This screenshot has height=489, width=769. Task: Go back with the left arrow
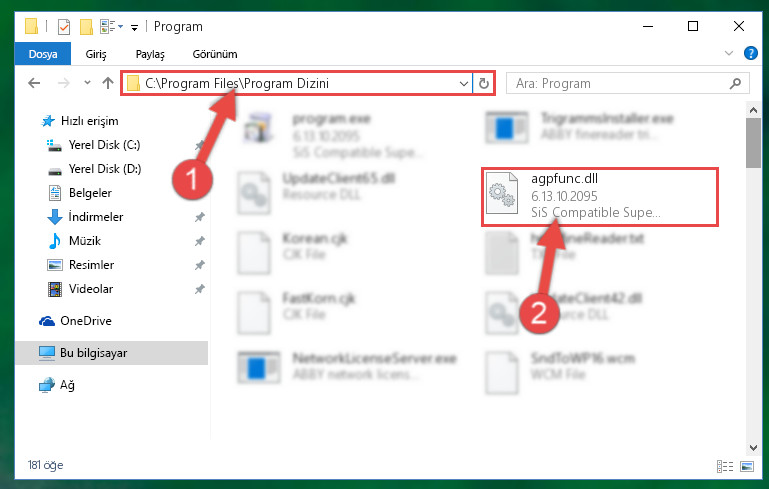coord(34,83)
